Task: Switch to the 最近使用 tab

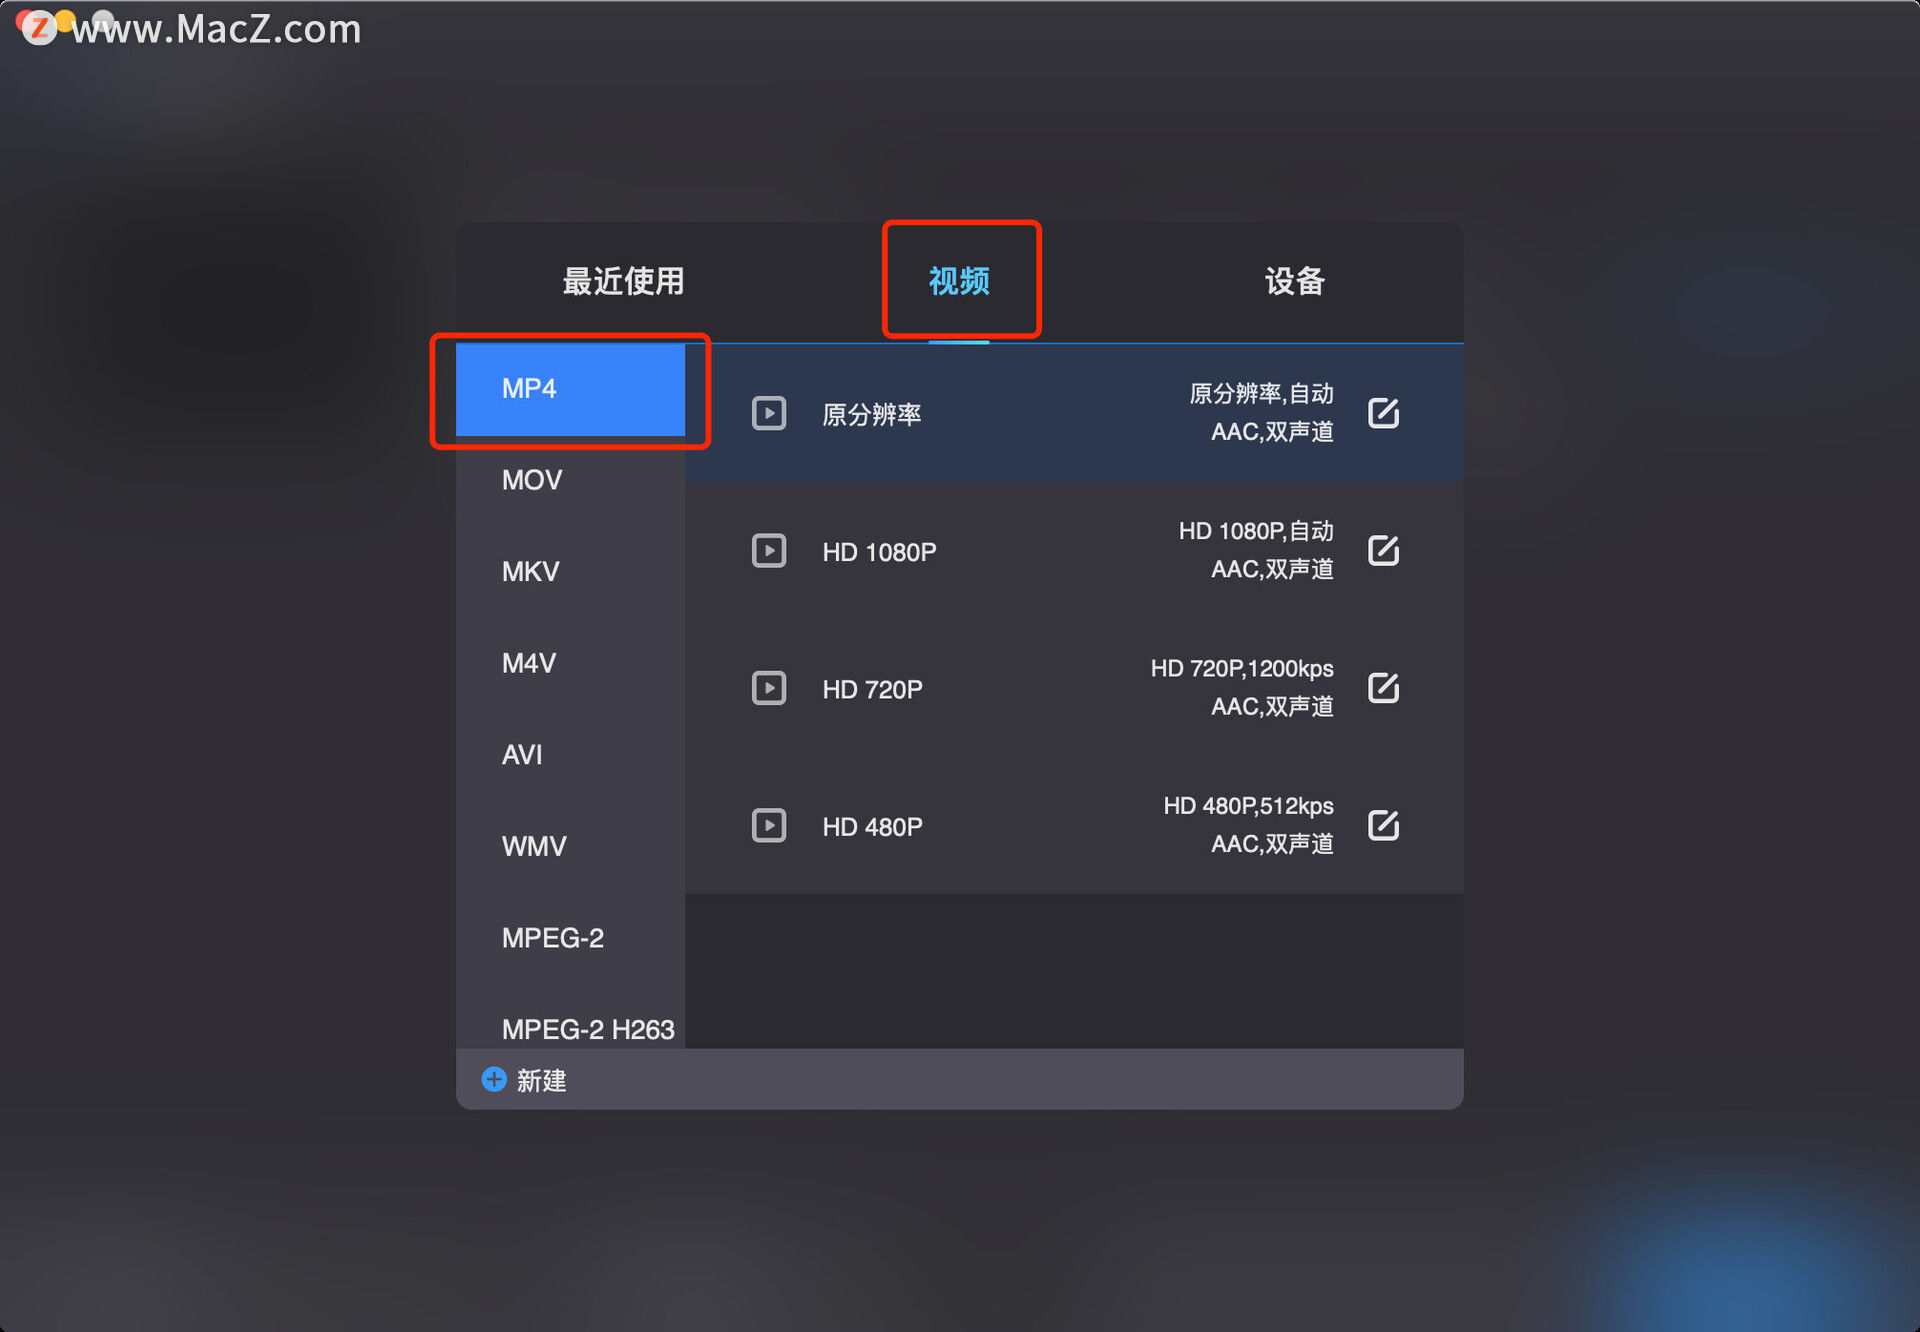Action: [623, 281]
